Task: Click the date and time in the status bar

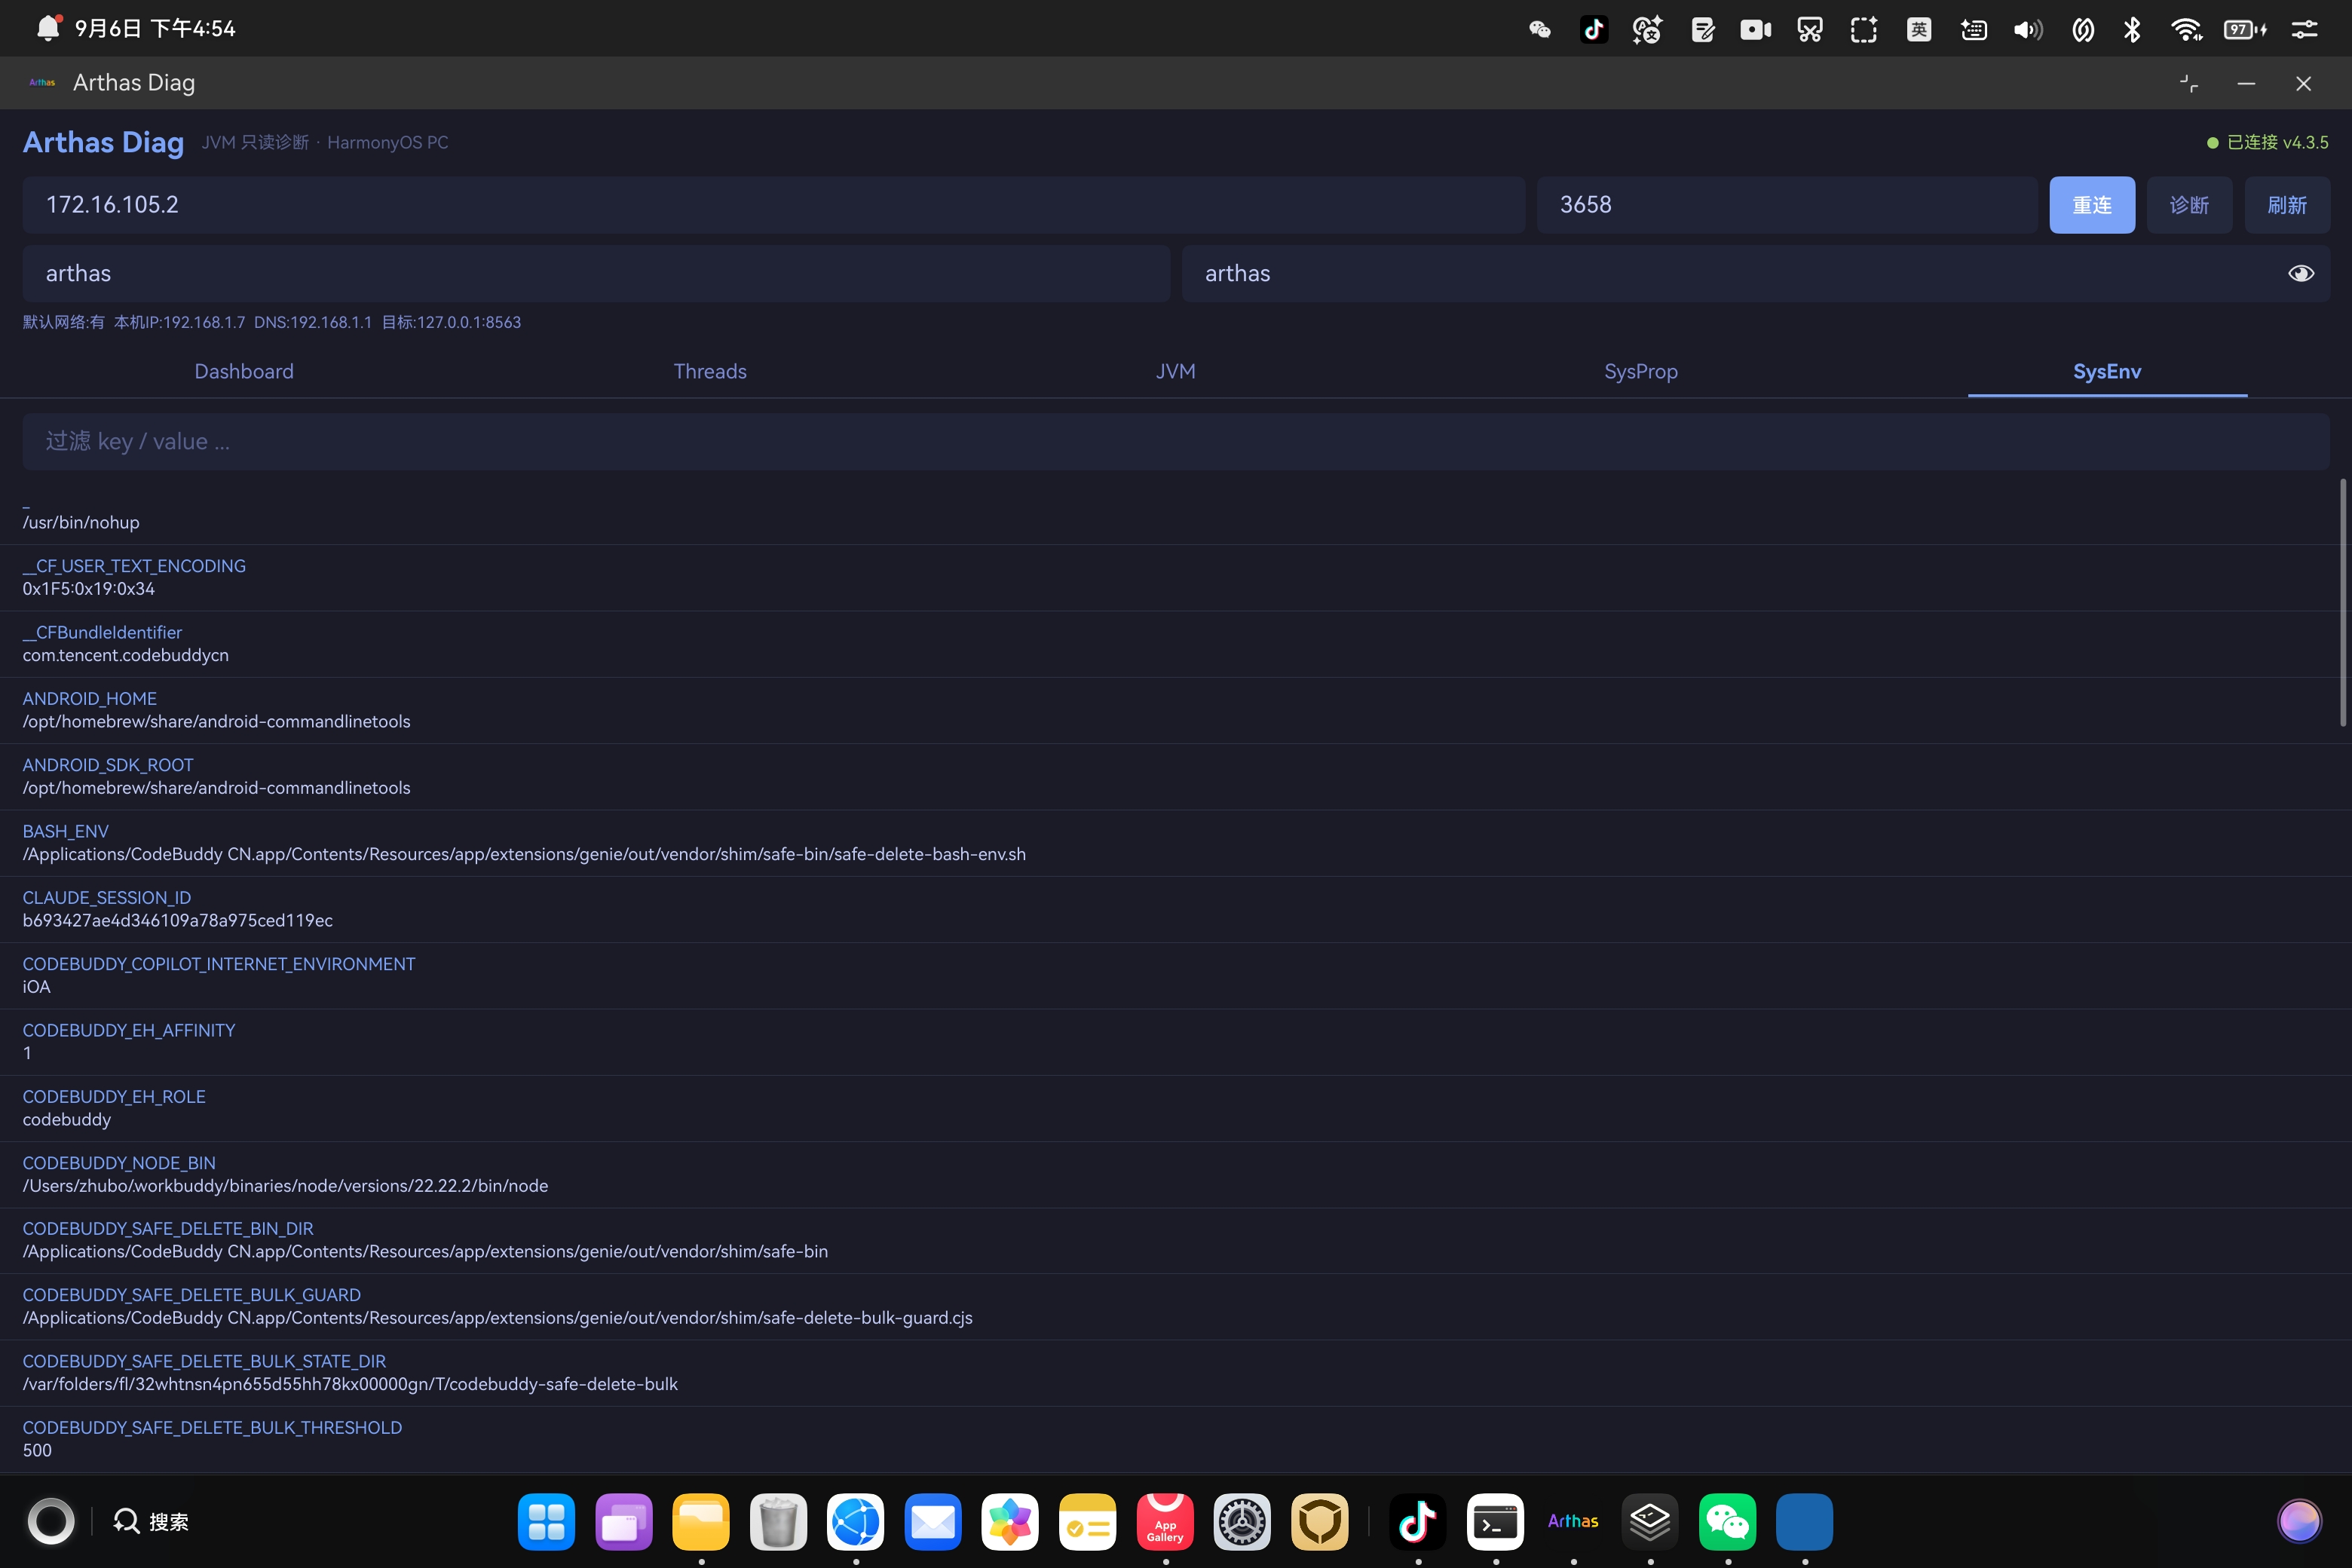Action: point(155,28)
